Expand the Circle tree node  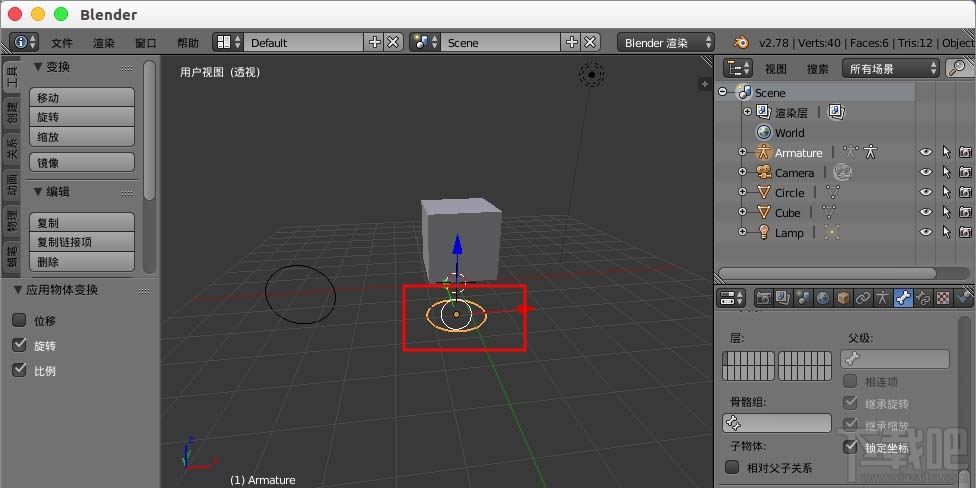point(742,192)
